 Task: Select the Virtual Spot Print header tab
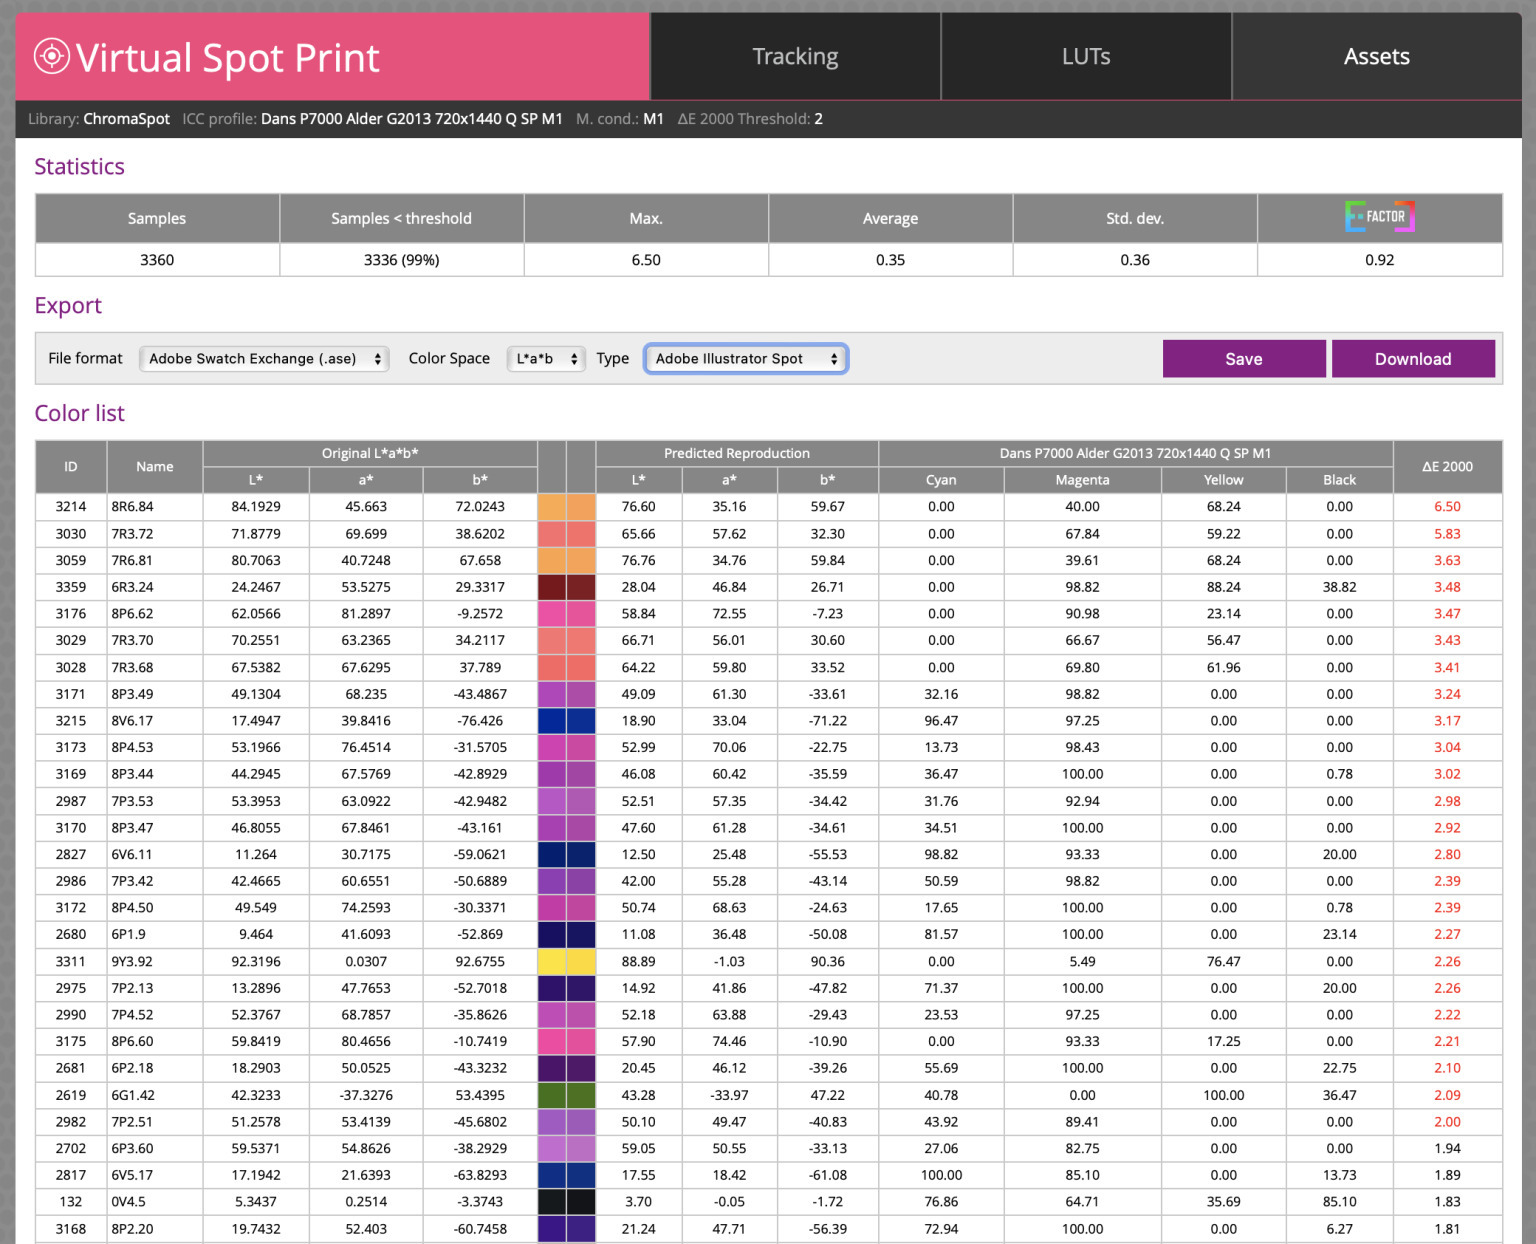(333, 56)
